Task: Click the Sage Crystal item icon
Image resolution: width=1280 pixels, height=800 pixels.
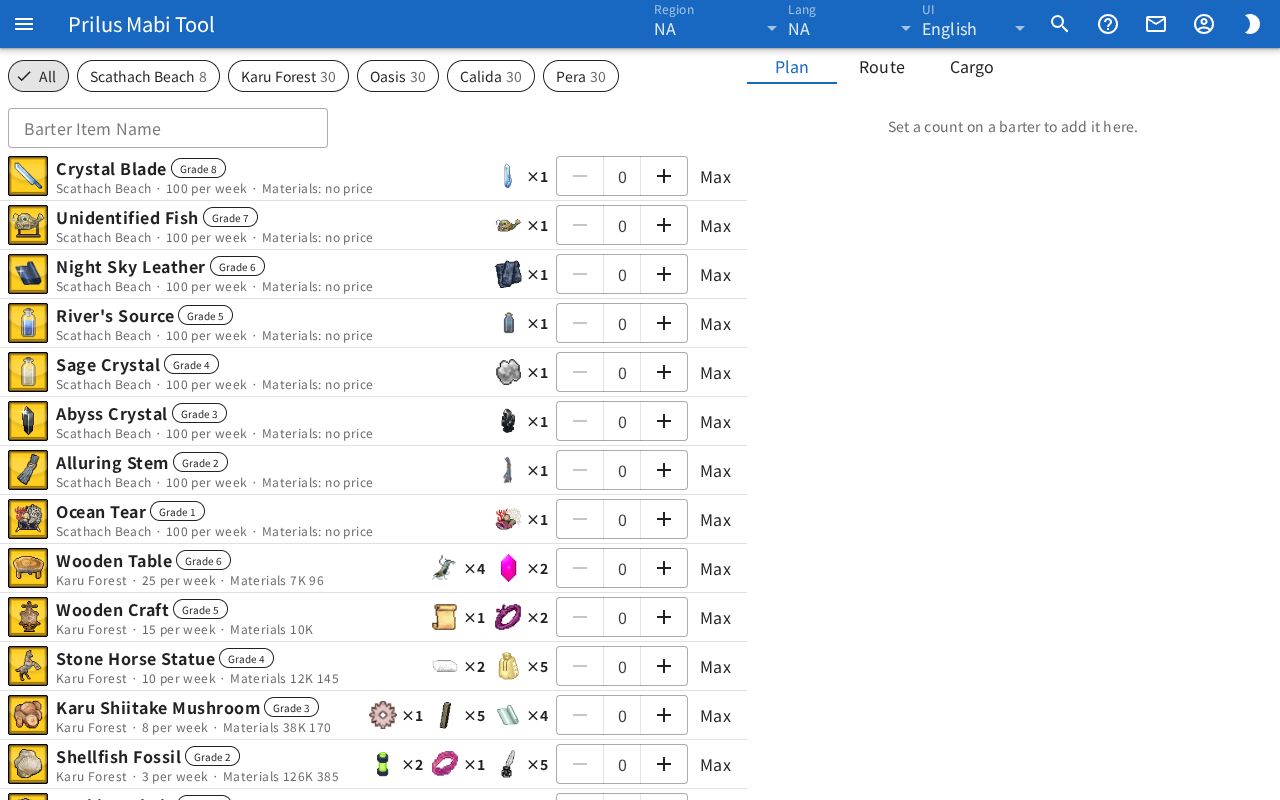Action: click(28, 372)
